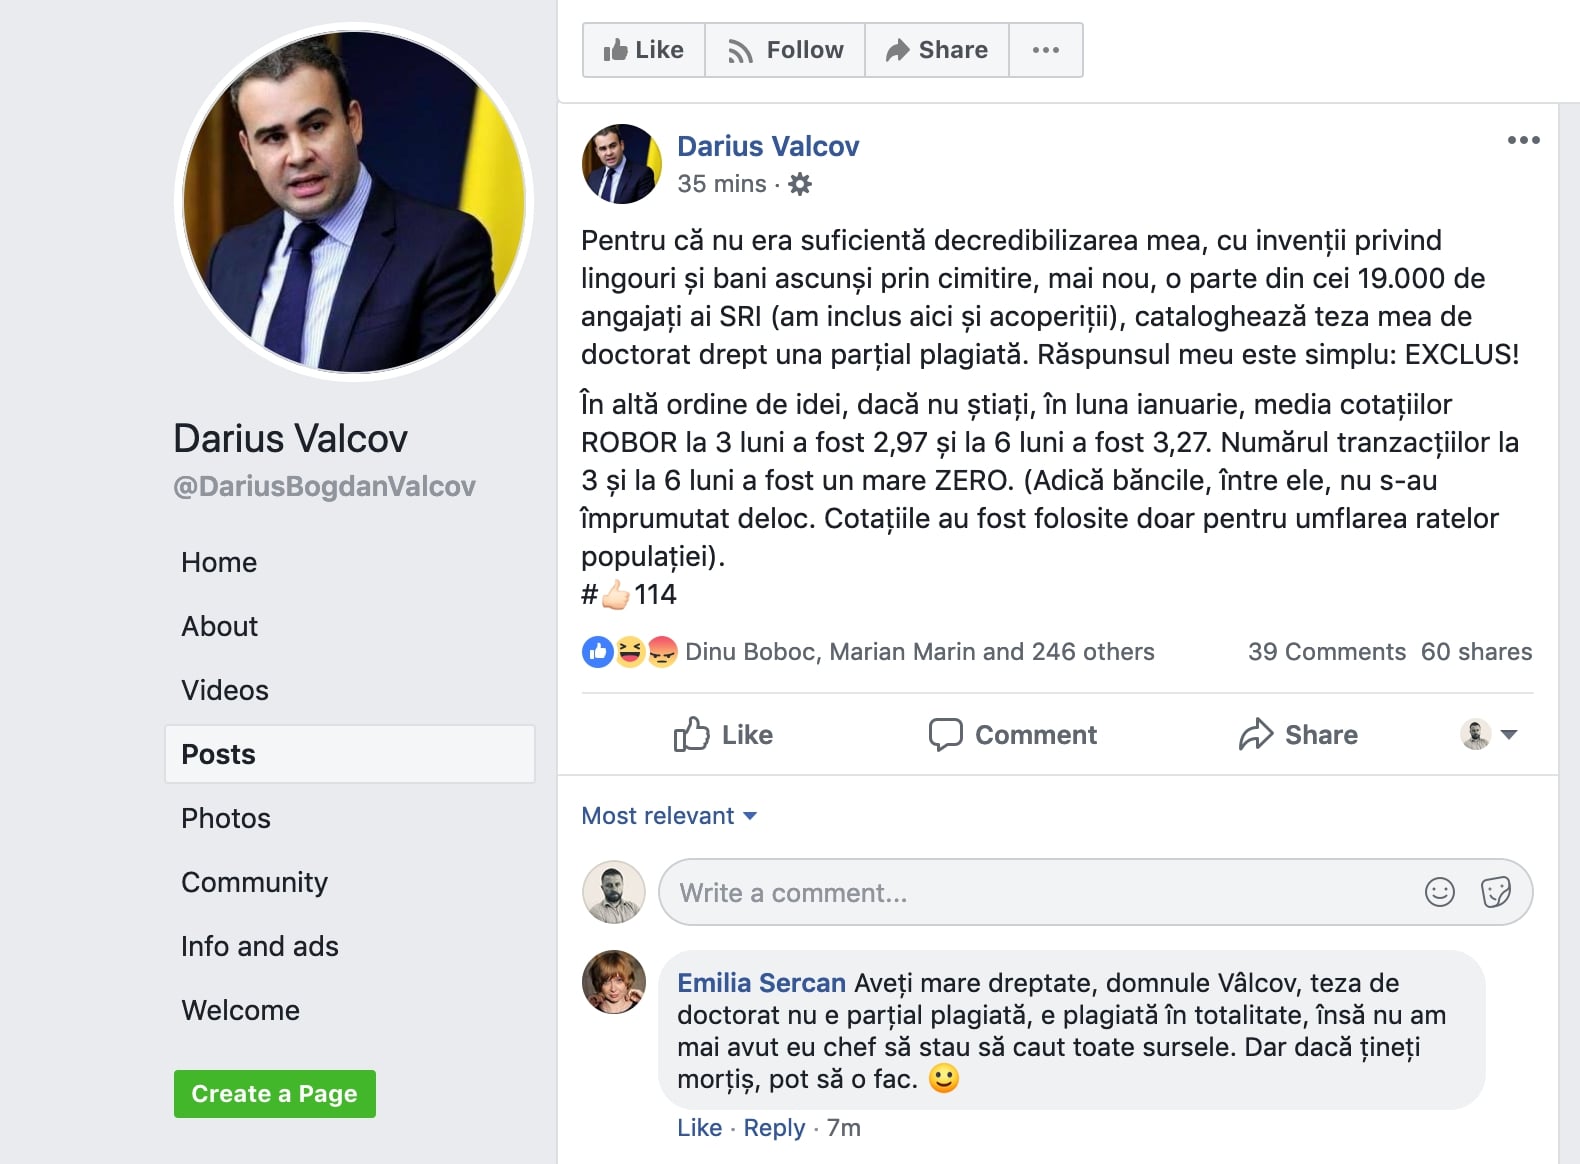Share the post using the arrow button
The height and width of the screenshot is (1164, 1580).
[x=1297, y=735]
